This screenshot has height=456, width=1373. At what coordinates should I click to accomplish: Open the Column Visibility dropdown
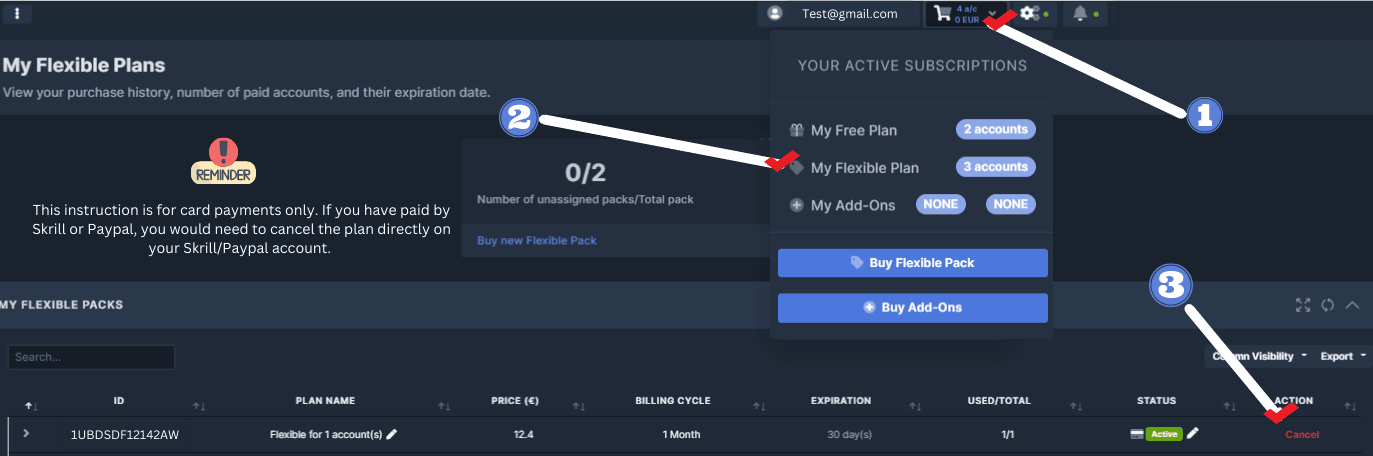point(1259,356)
